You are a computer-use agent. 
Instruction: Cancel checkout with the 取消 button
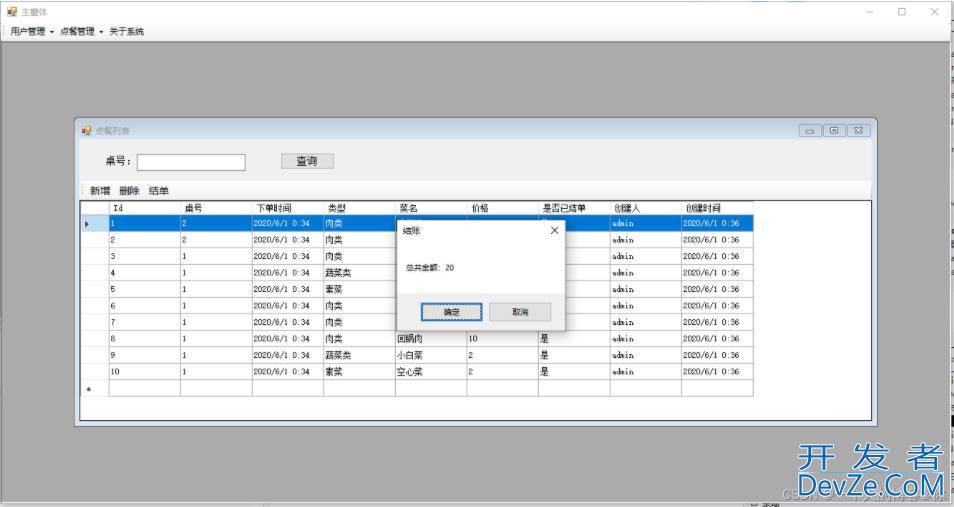[x=520, y=312]
